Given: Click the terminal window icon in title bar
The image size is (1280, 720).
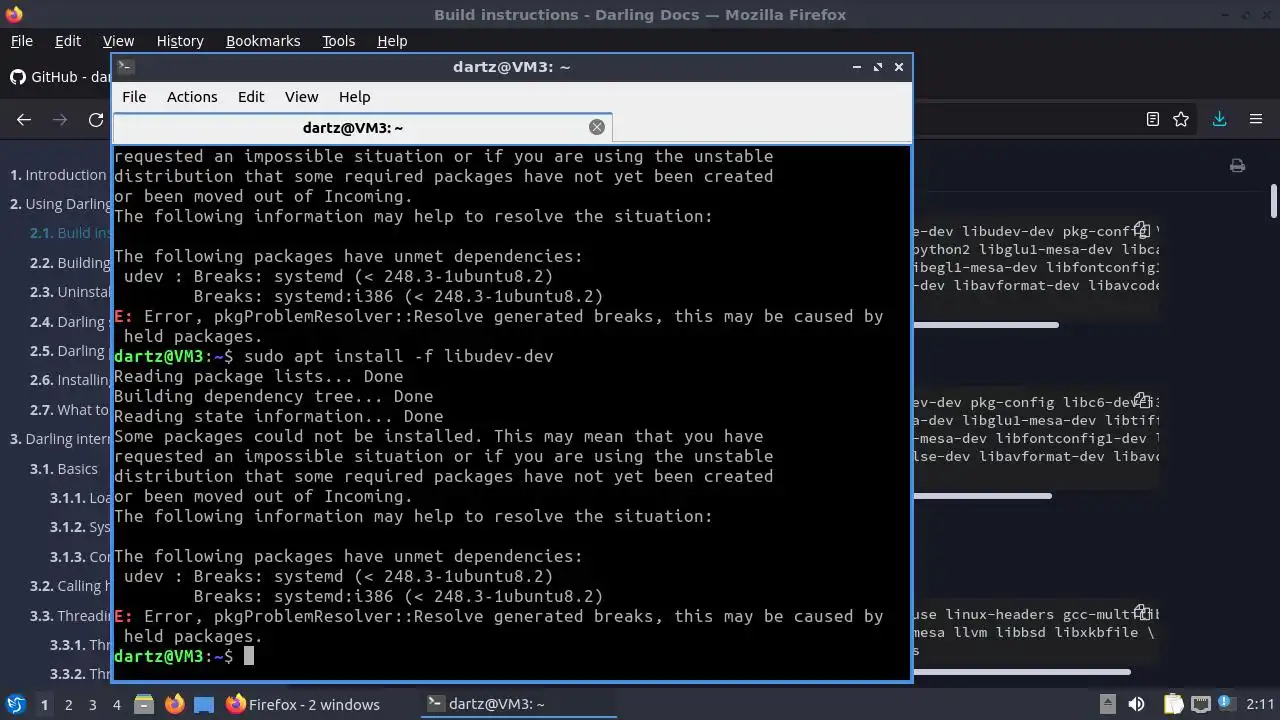Looking at the screenshot, I should point(125,67).
